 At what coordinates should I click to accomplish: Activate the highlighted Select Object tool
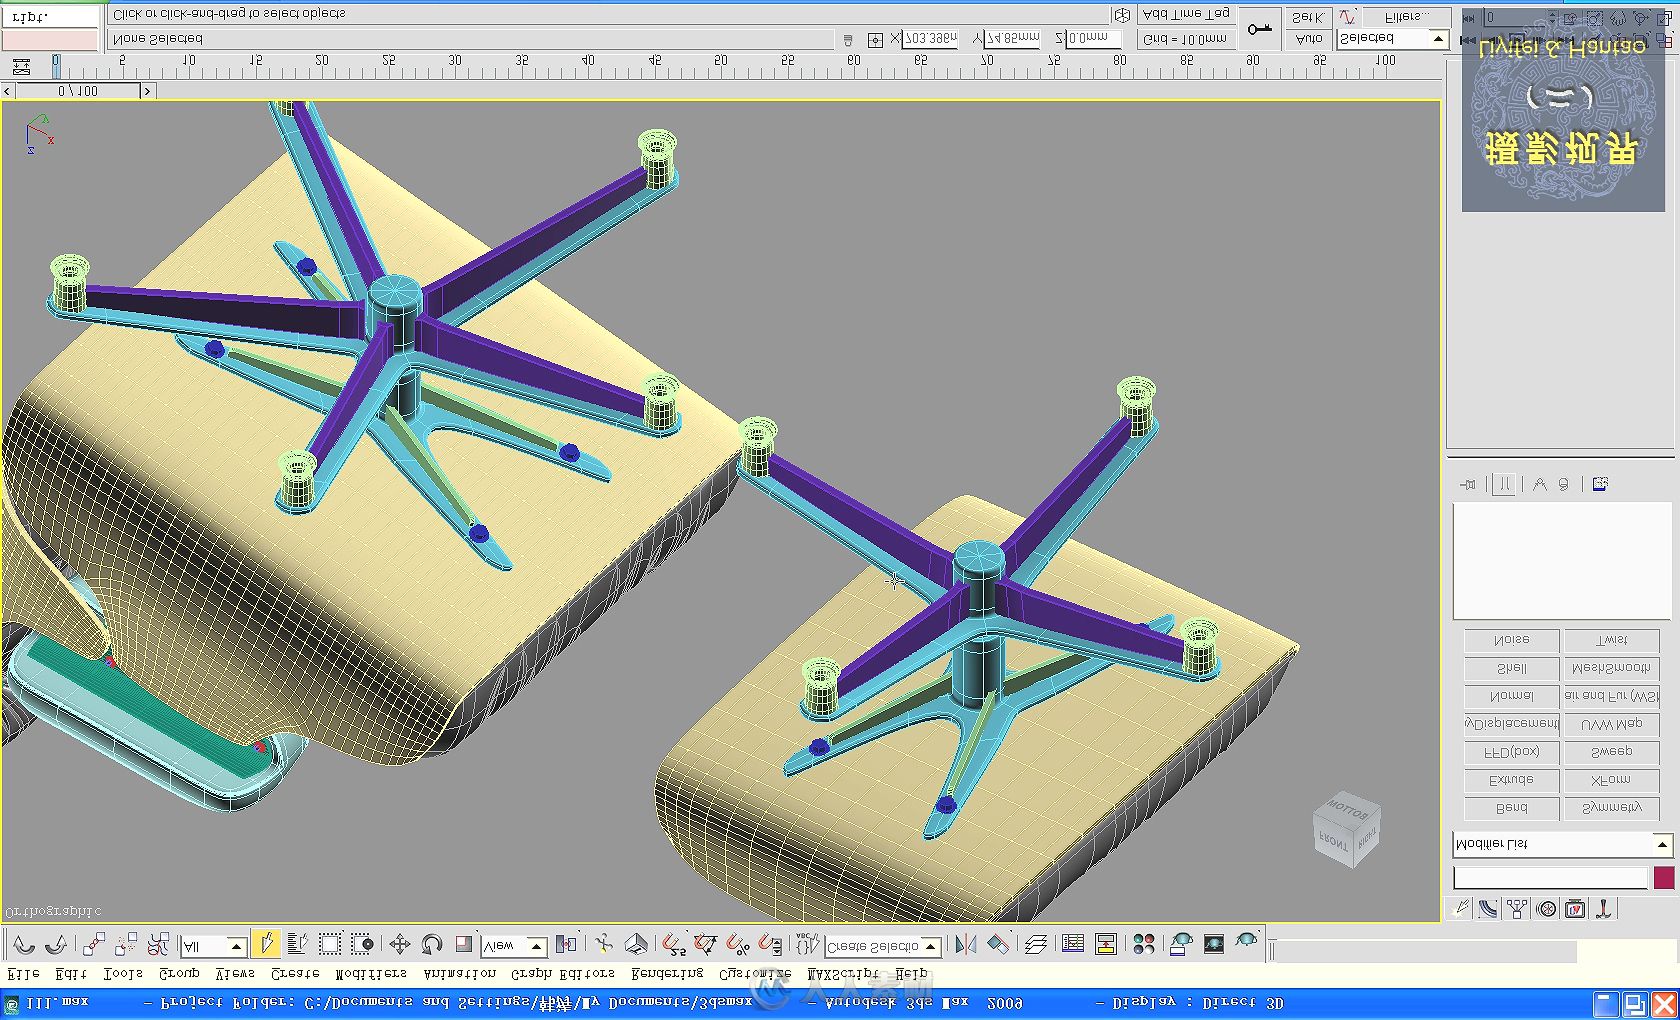(265, 944)
